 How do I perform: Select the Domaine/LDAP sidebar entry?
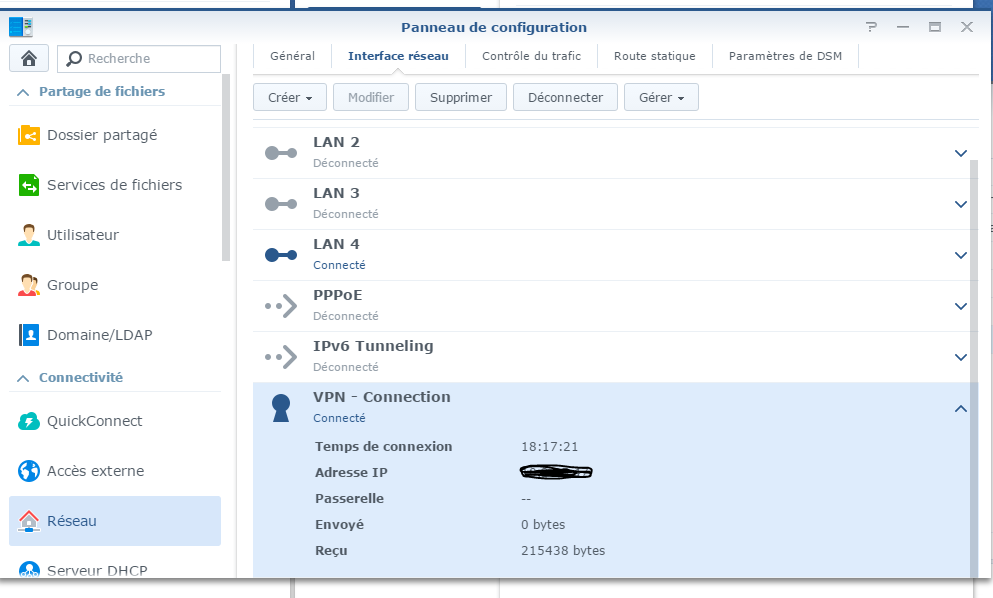115,335
